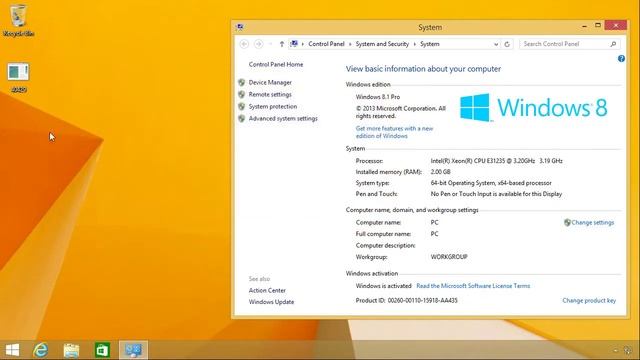Image resolution: width=640 pixels, height=360 pixels.
Task: Click the 64-bit Operating System text
Action: 491,183
